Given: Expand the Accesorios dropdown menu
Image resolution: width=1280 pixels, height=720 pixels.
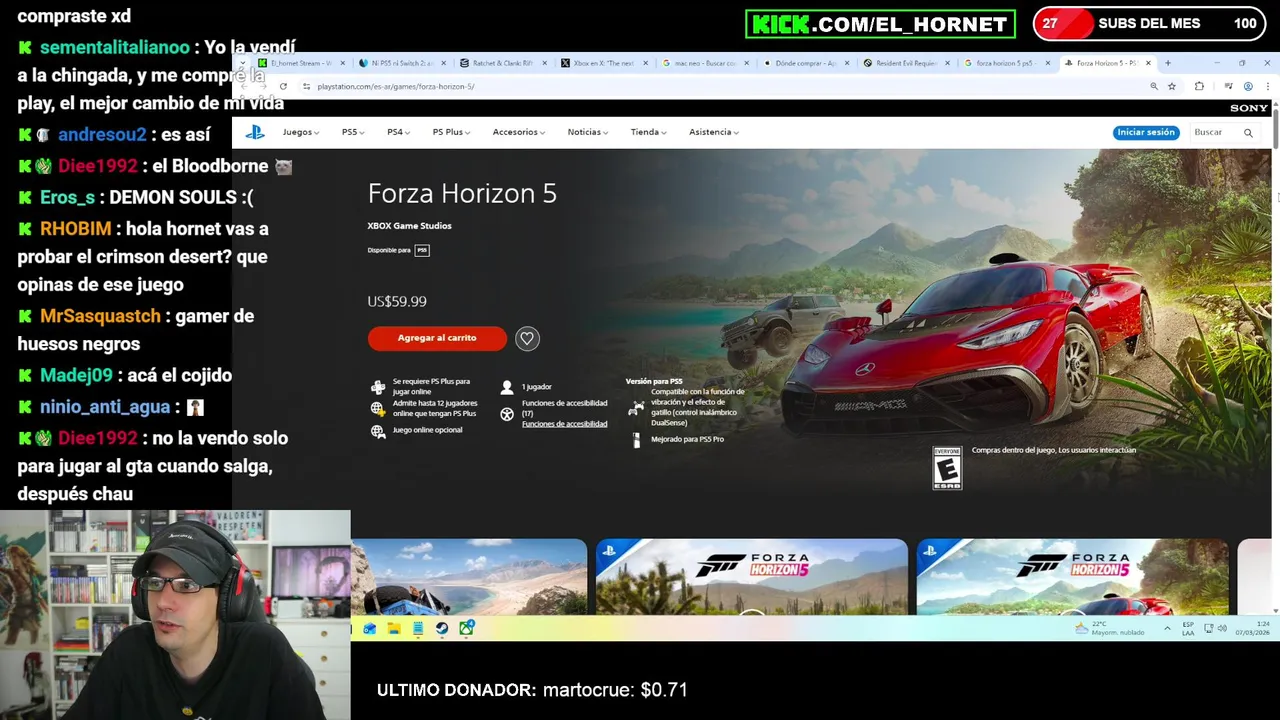Looking at the screenshot, I should coord(518,132).
